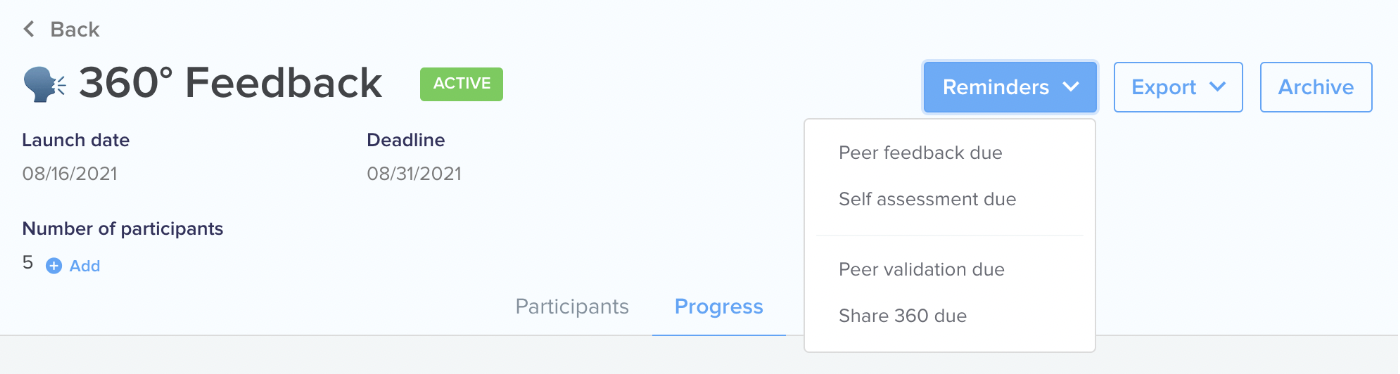
Task: Choose Self assessment due reminder
Action: pos(927,199)
